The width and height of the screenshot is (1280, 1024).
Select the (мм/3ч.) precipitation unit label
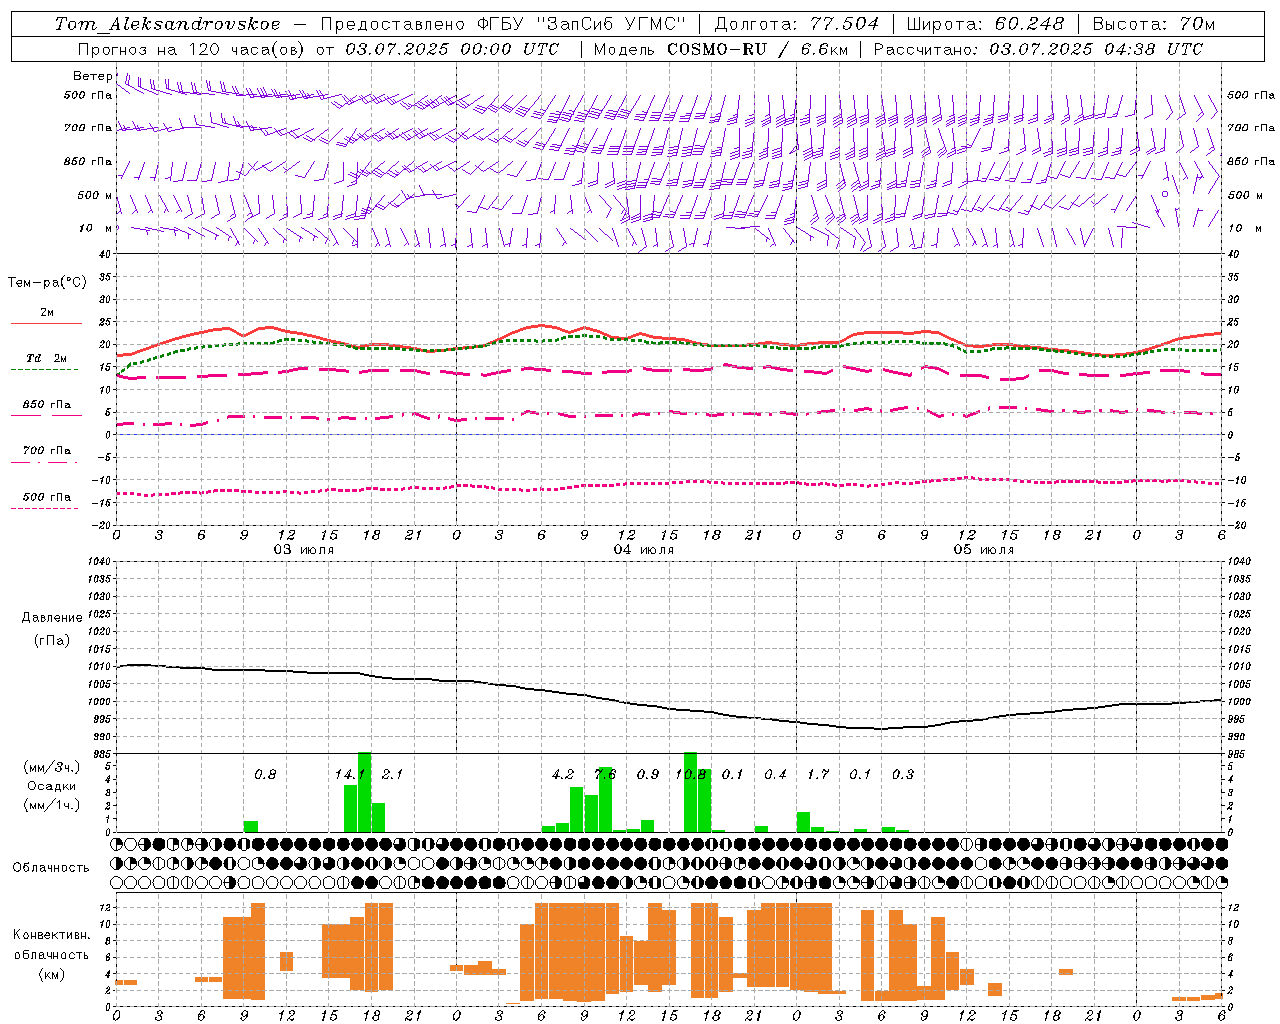pos(52,767)
